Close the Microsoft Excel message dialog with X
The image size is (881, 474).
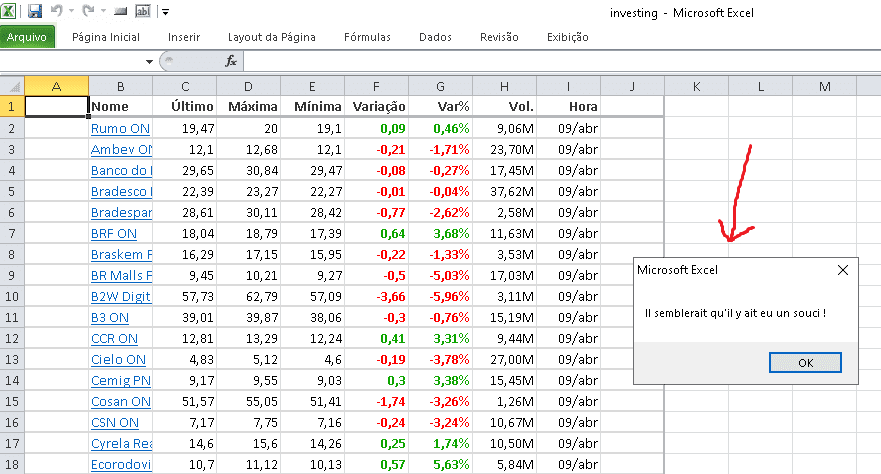(842, 270)
